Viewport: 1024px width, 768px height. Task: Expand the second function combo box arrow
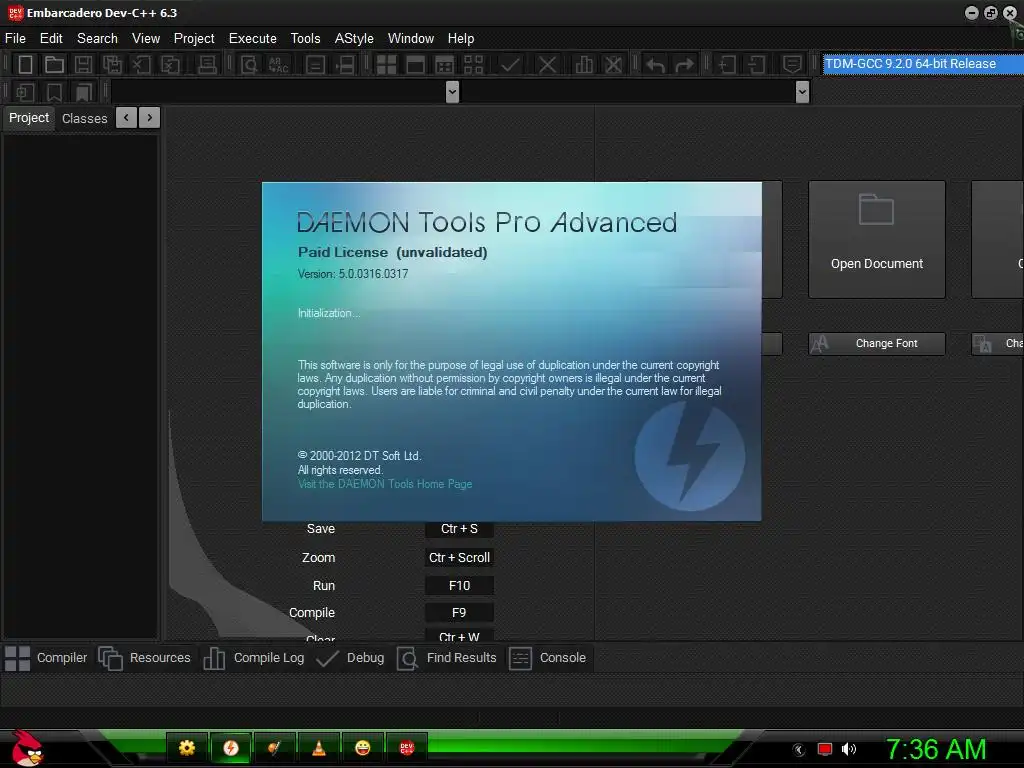click(803, 92)
